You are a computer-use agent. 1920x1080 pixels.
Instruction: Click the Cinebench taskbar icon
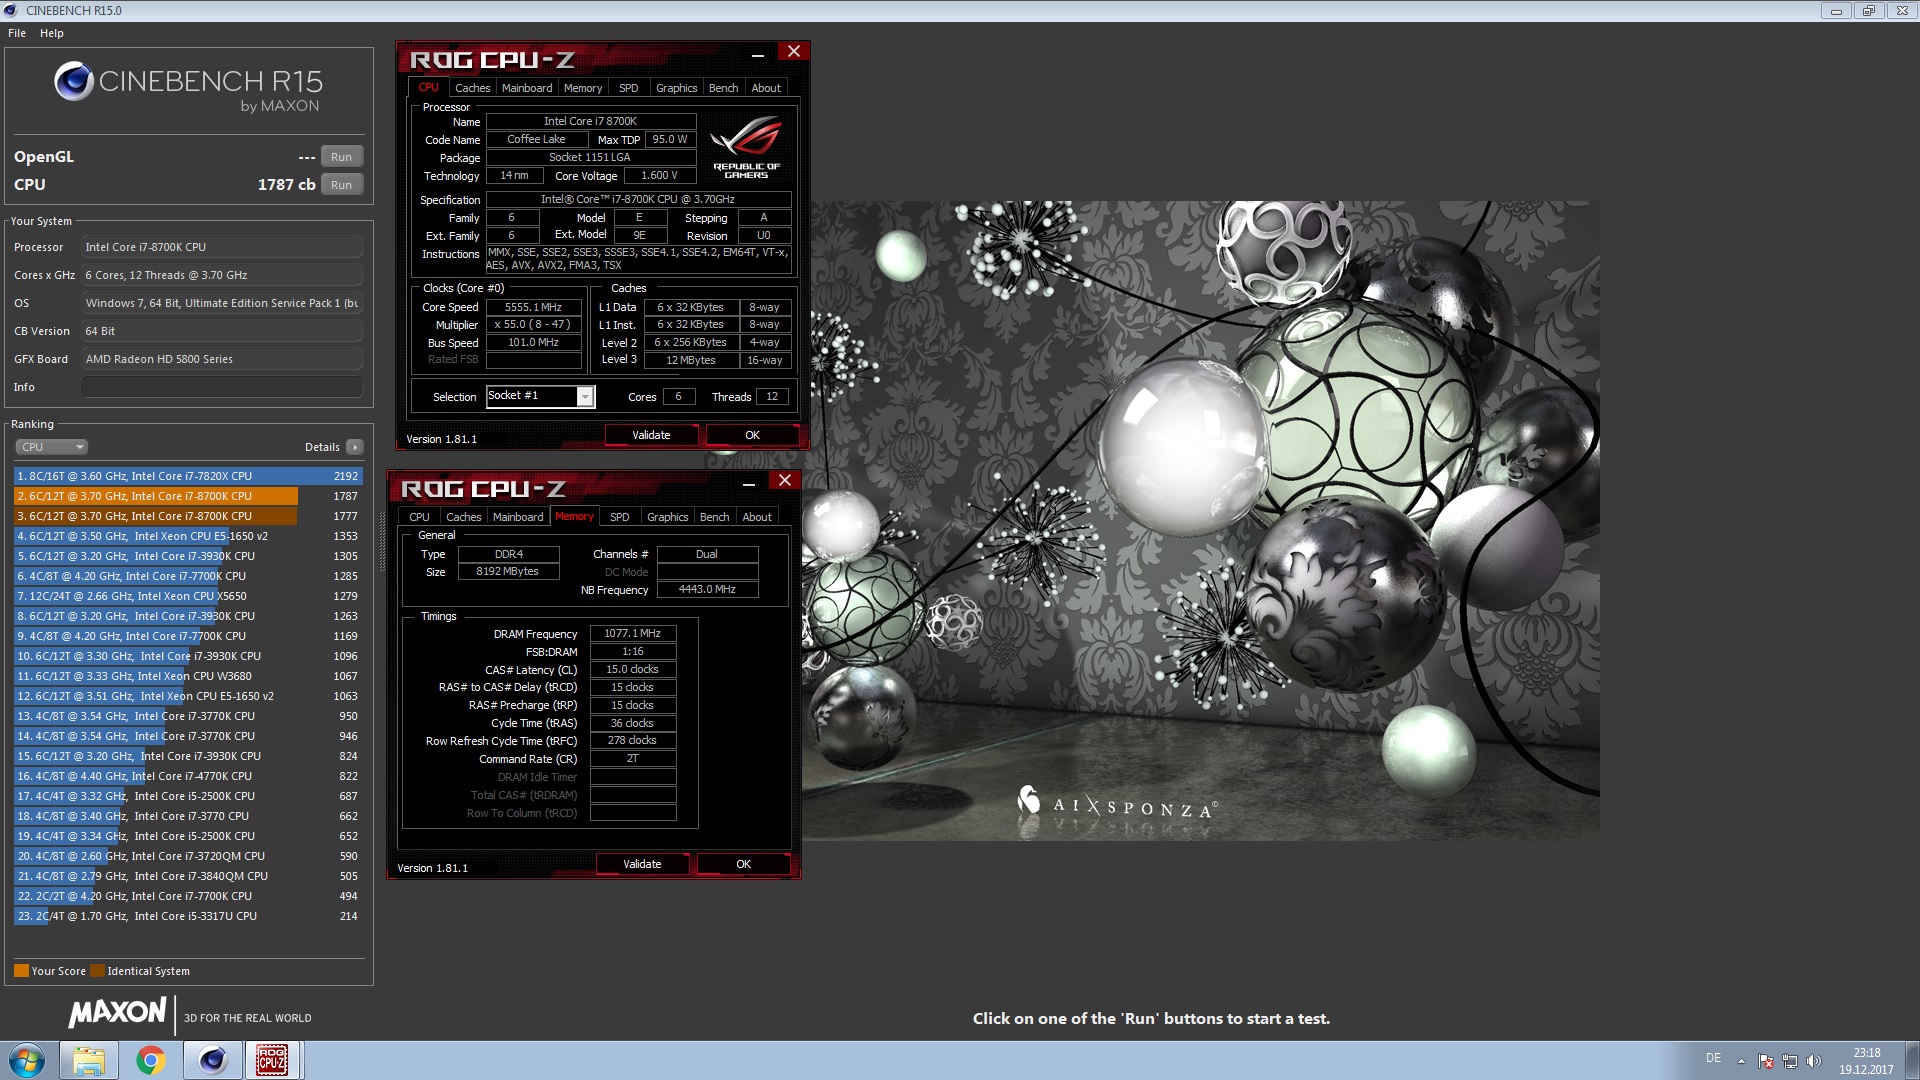[212, 1060]
